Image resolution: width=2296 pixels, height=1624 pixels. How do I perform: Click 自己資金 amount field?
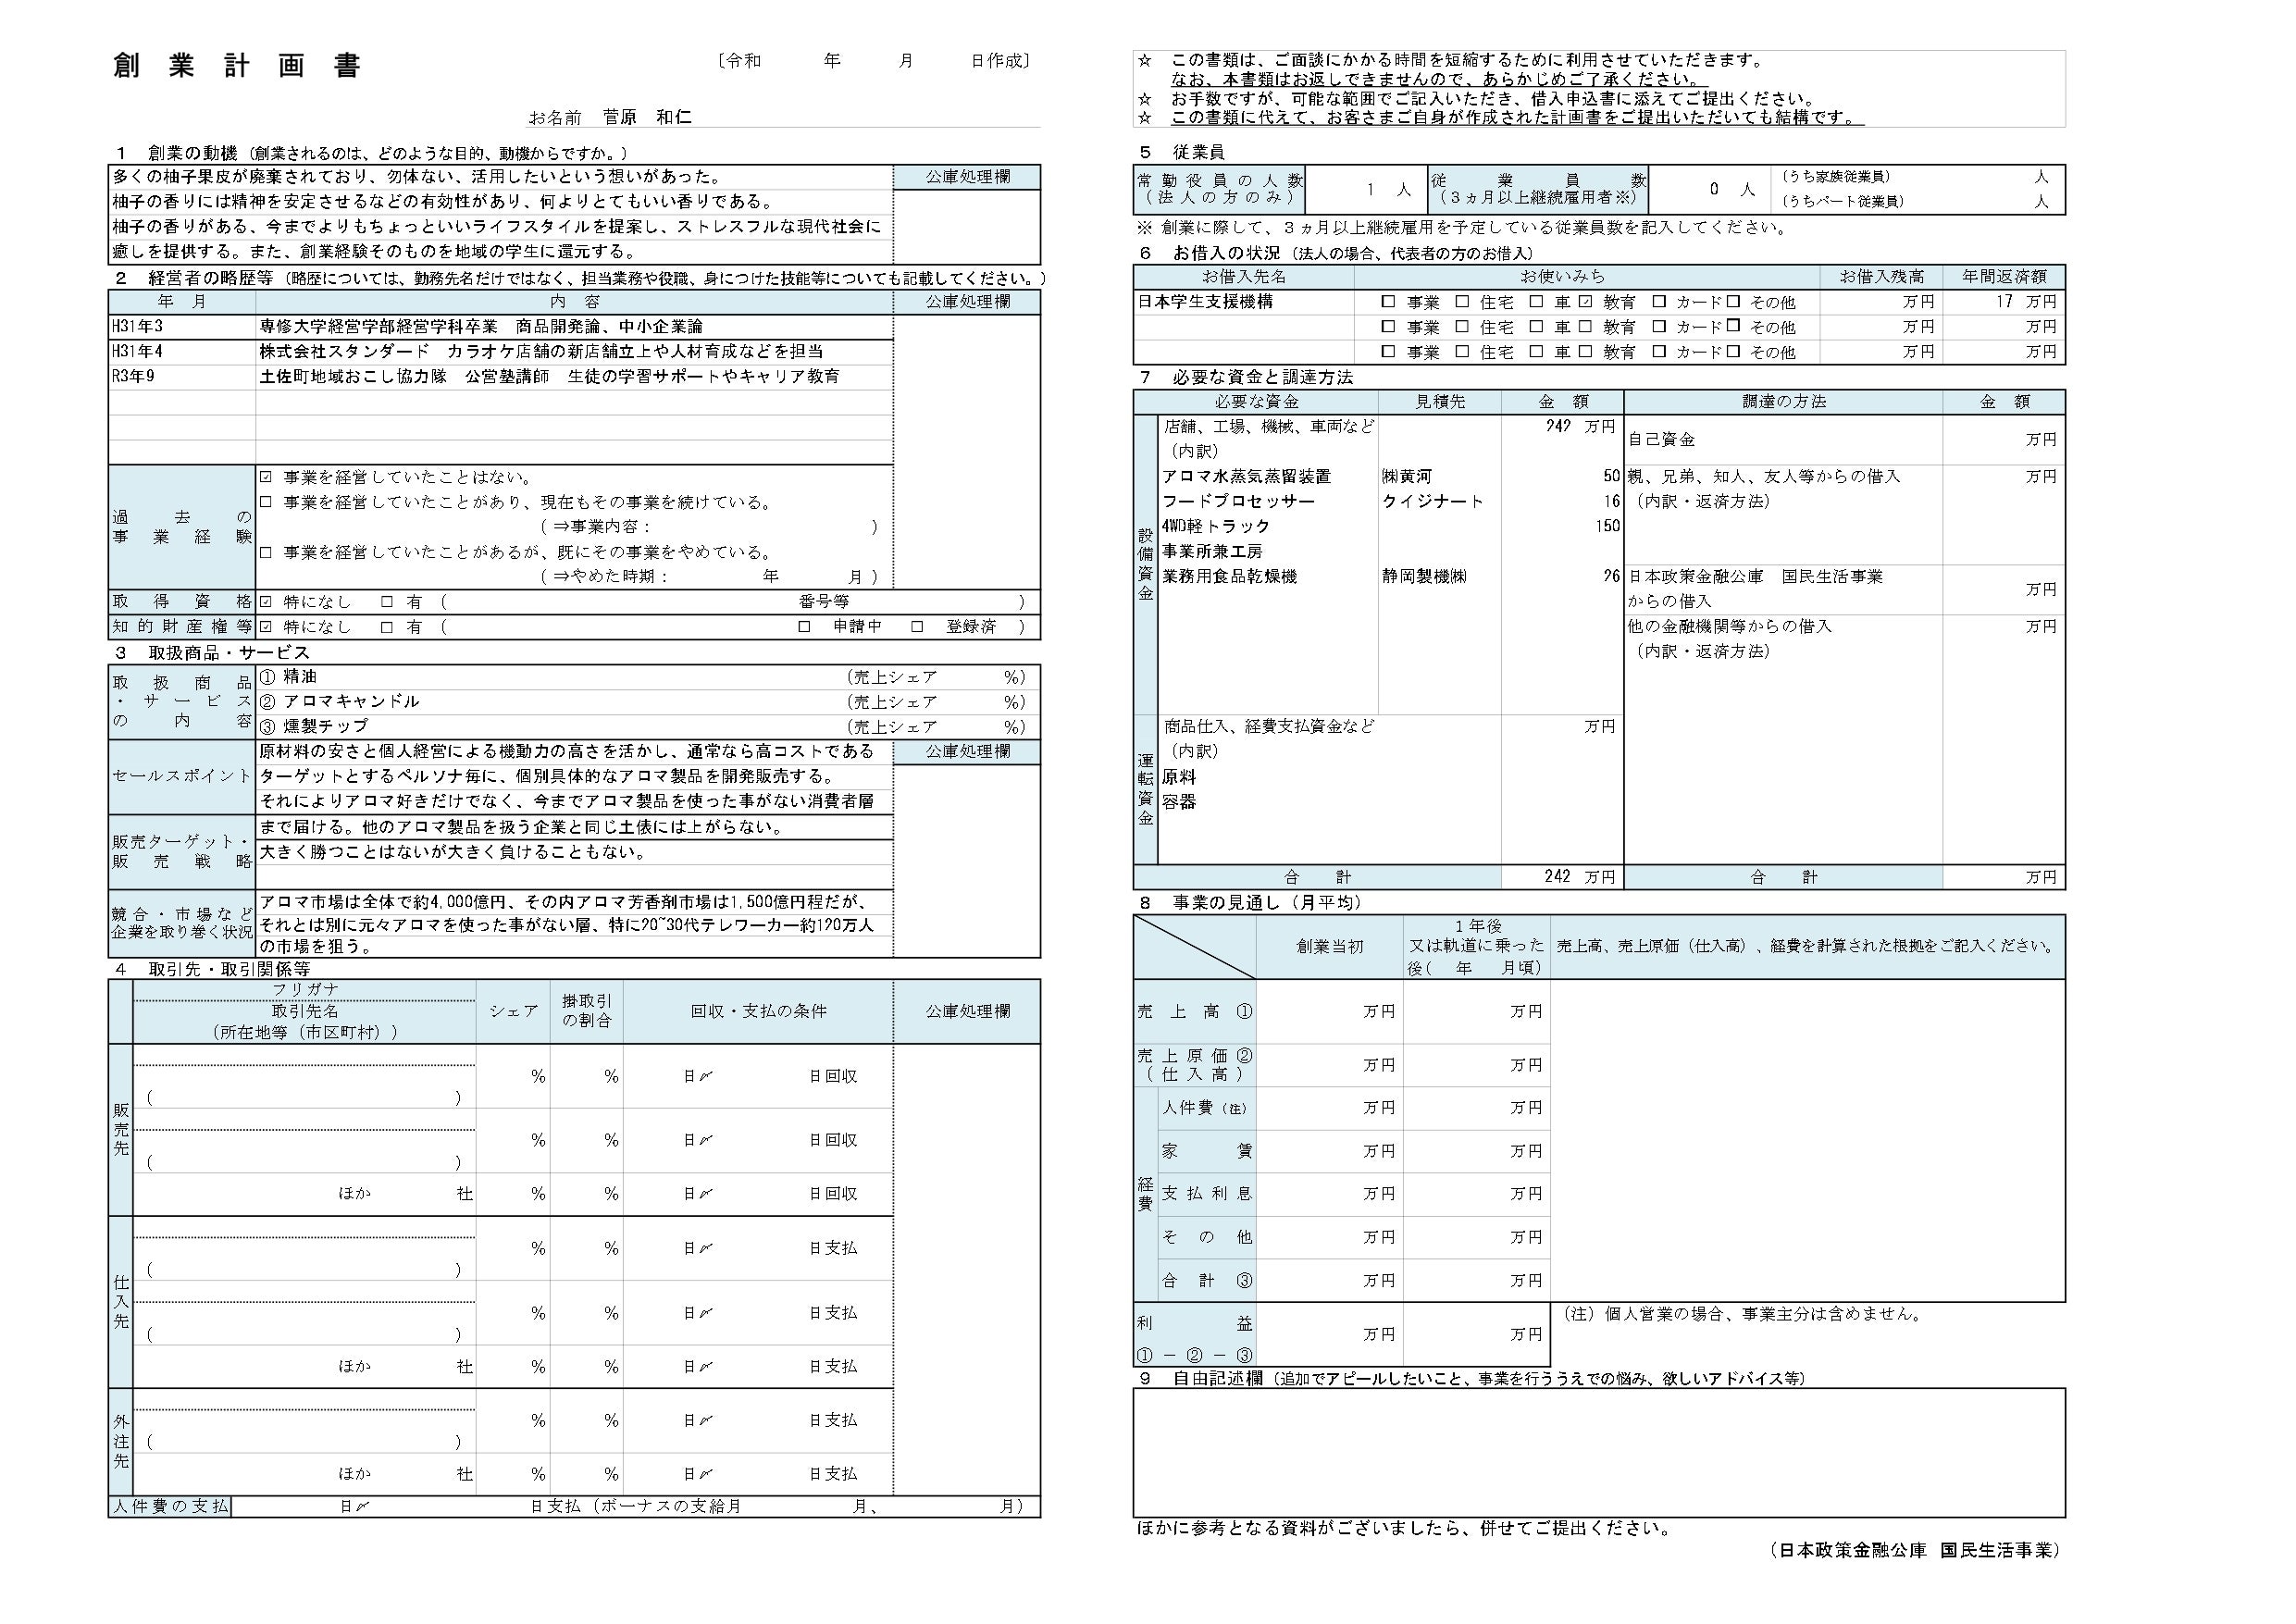tap(2002, 439)
